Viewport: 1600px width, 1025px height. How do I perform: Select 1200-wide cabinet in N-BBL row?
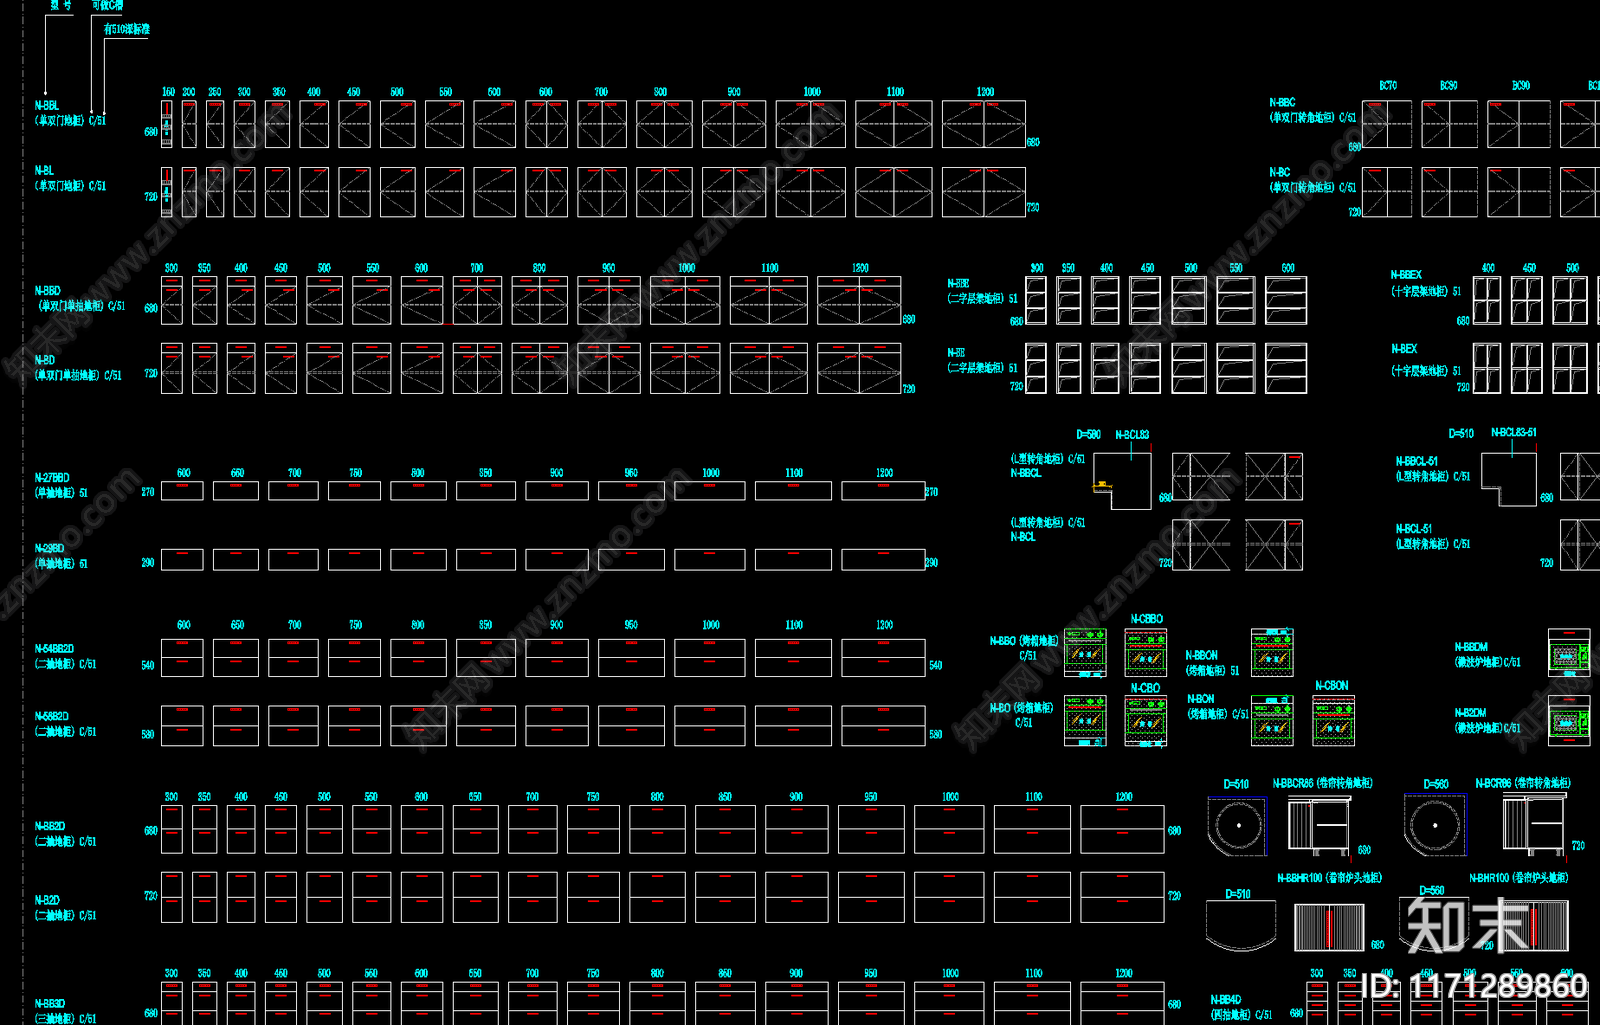983,124
